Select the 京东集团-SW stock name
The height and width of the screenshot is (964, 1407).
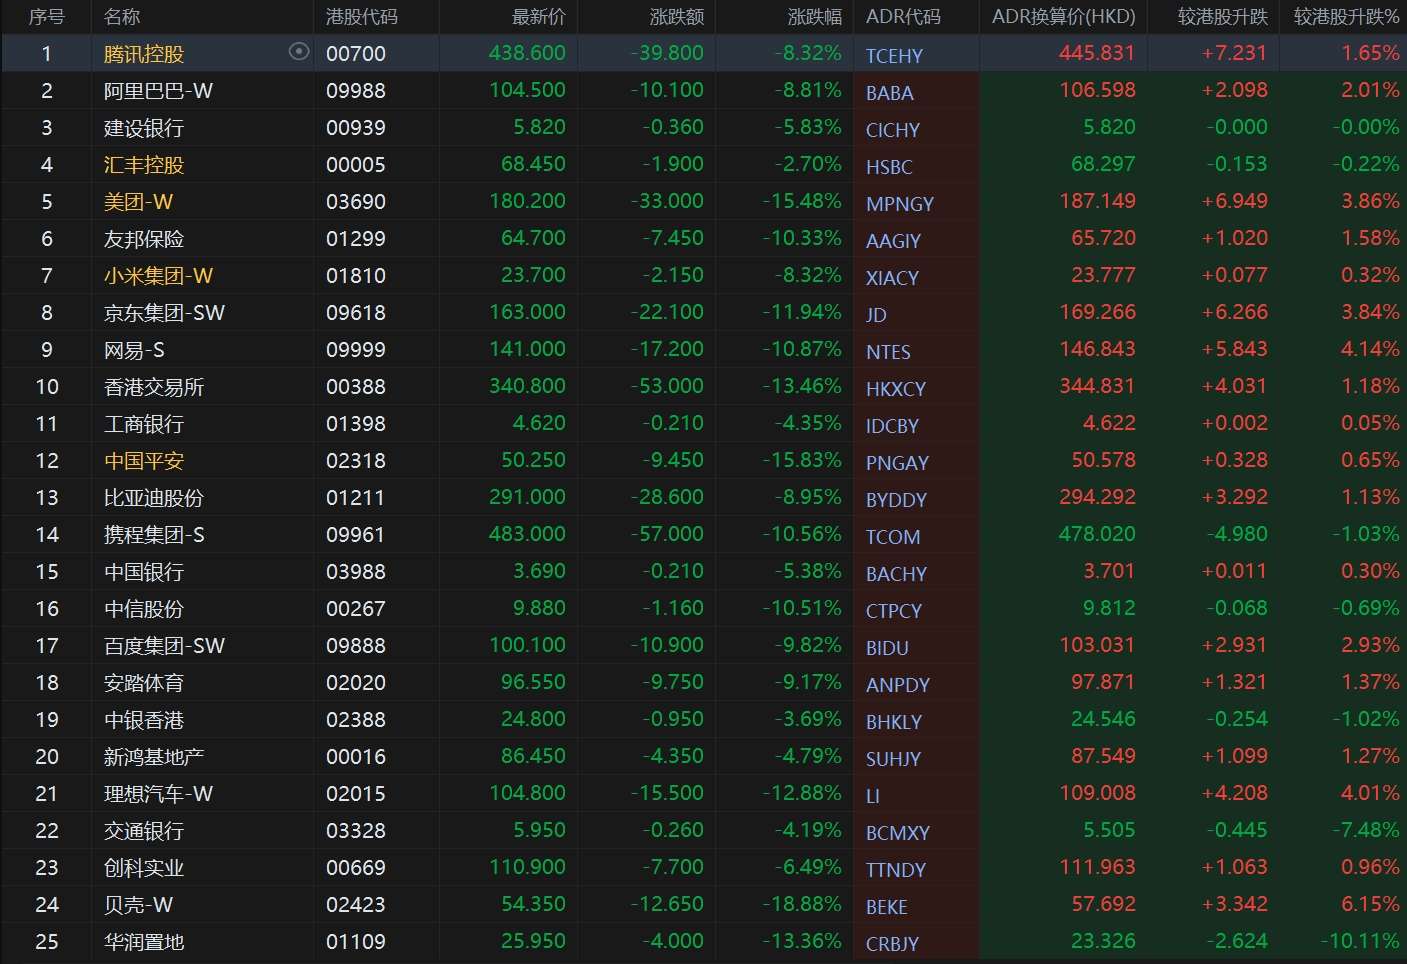[x=164, y=313]
